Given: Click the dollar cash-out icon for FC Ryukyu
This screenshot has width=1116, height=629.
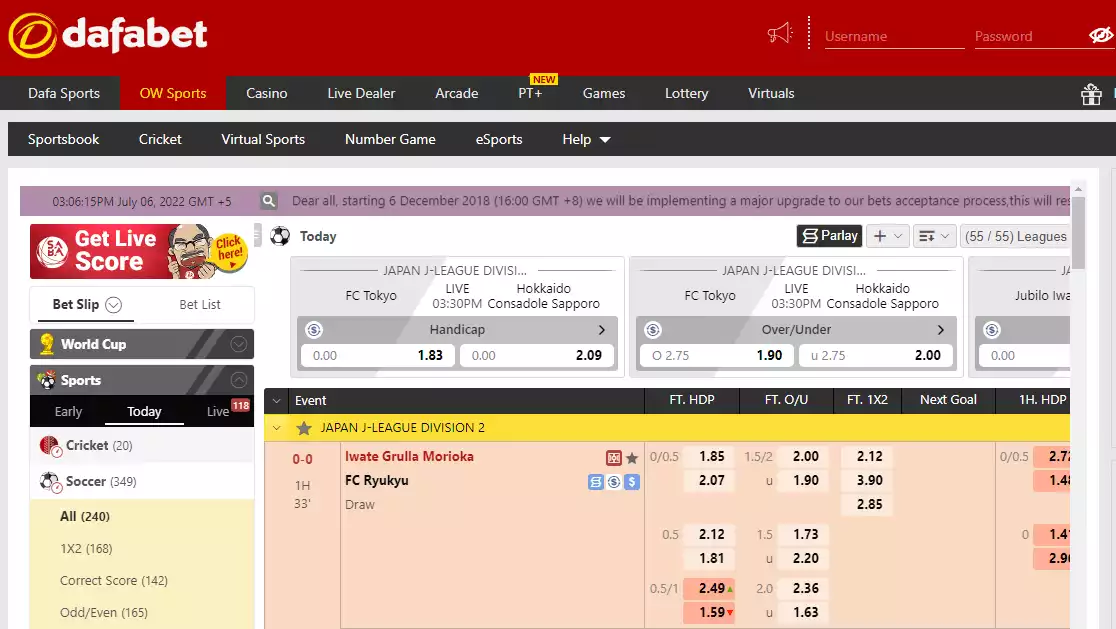Looking at the screenshot, I should click(632, 482).
